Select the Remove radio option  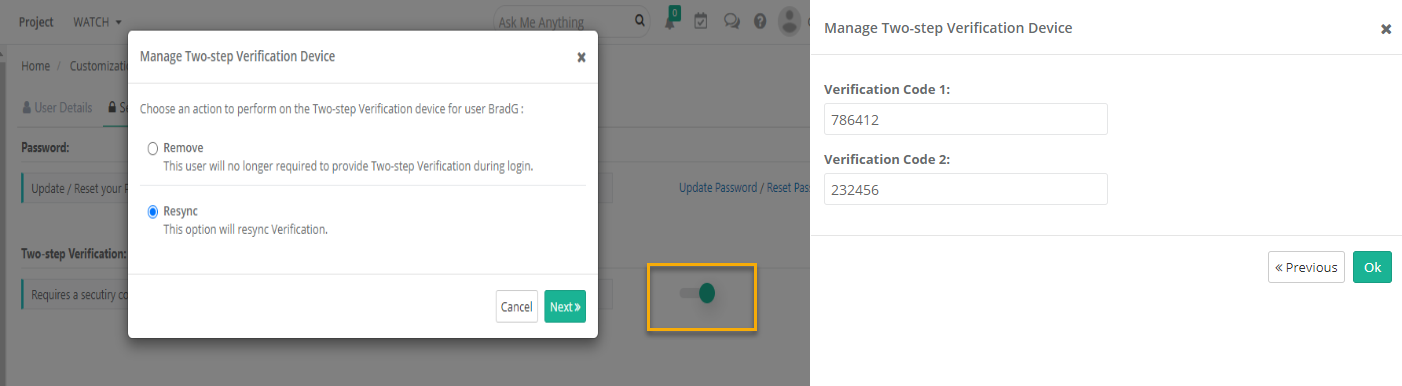tap(153, 148)
